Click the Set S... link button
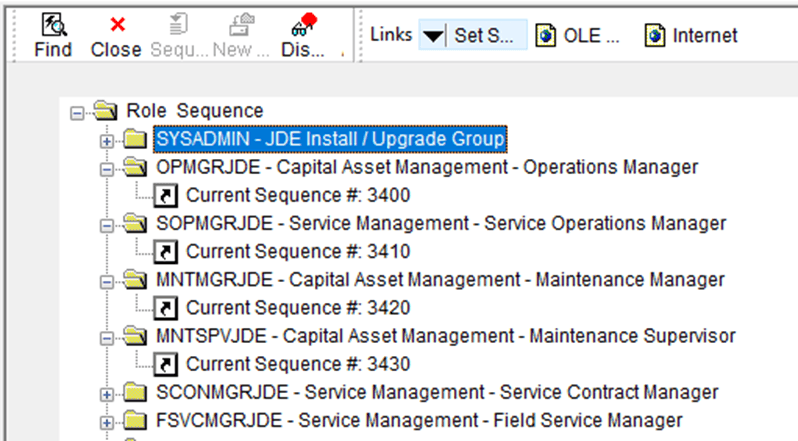Screen dimensions: 798x441 coord(483,36)
